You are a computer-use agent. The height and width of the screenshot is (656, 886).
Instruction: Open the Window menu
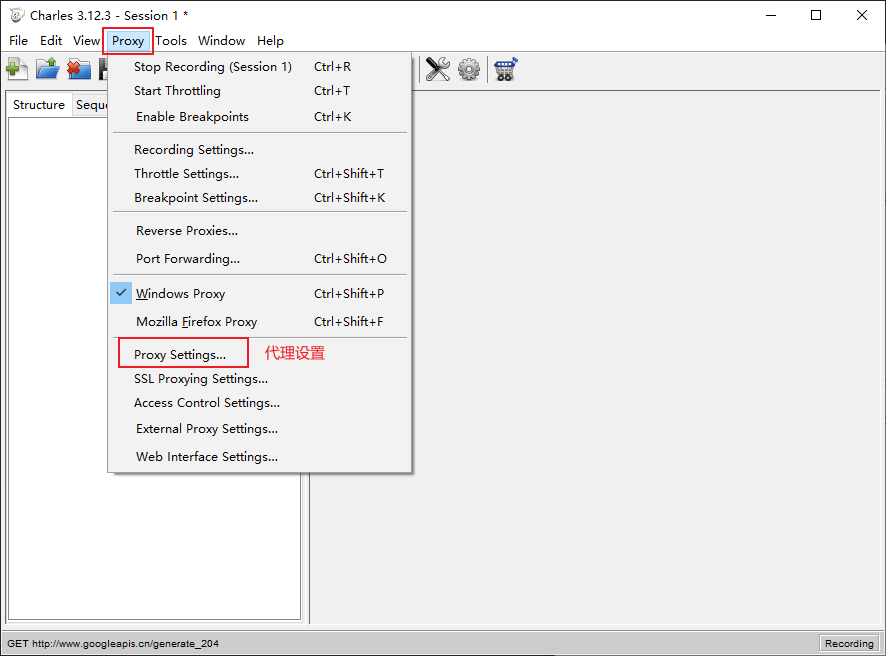(x=222, y=41)
